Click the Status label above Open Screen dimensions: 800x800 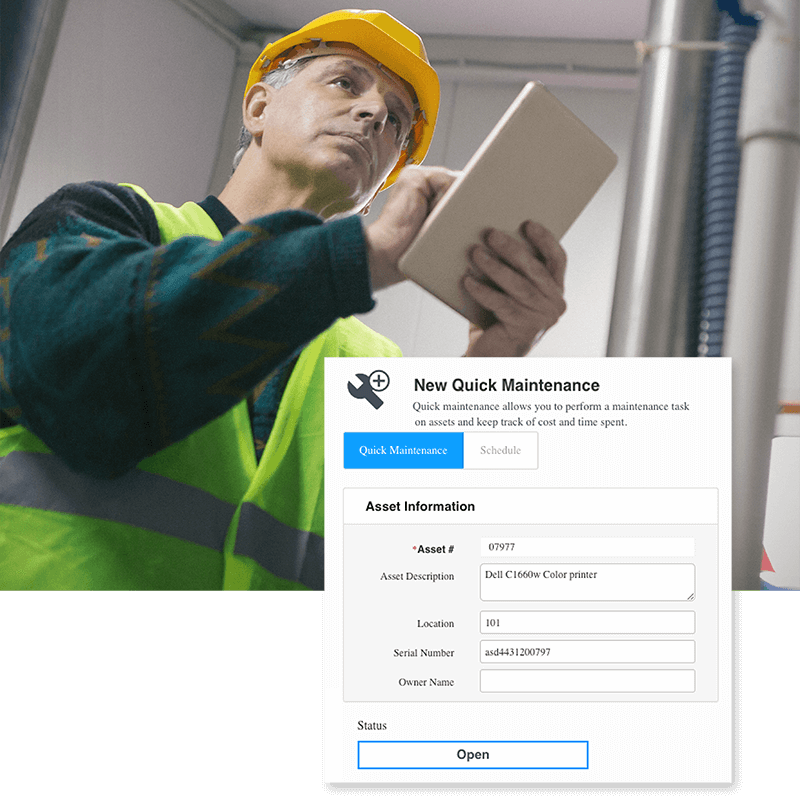coord(372,725)
